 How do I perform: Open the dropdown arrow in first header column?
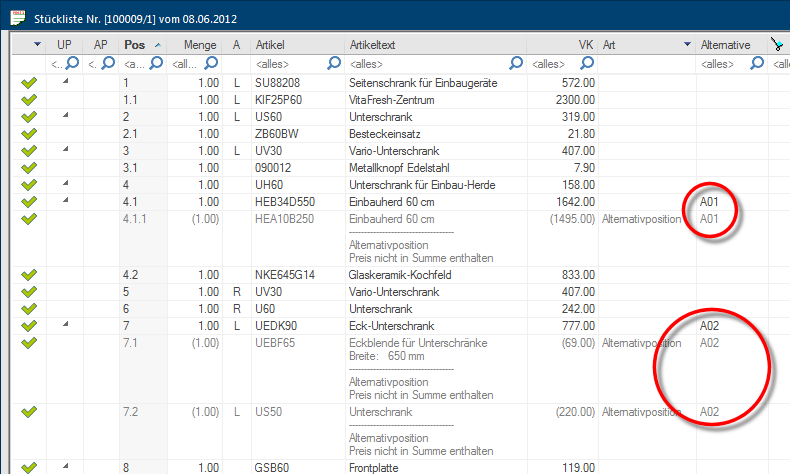[37, 45]
